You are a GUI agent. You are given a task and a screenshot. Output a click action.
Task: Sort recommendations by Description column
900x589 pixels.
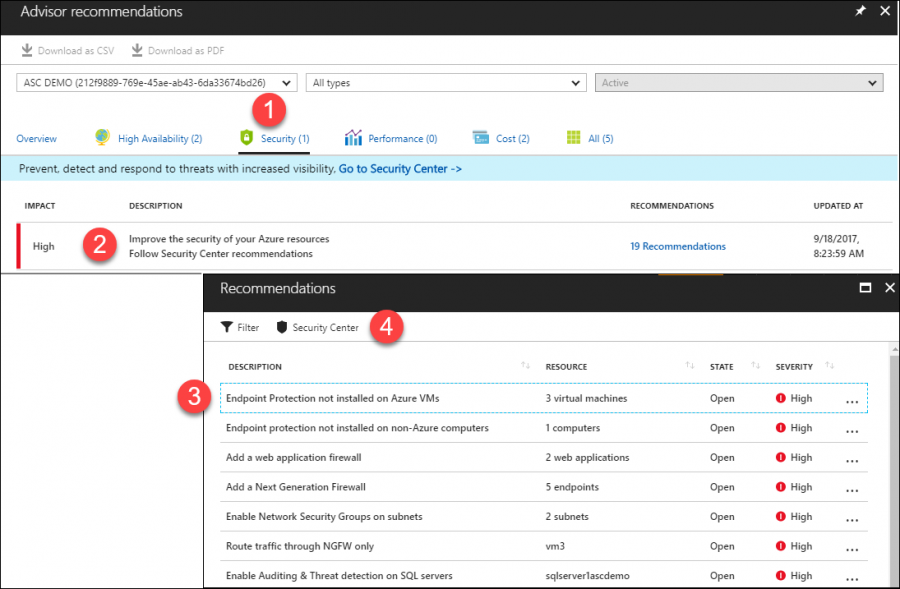(x=525, y=366)
